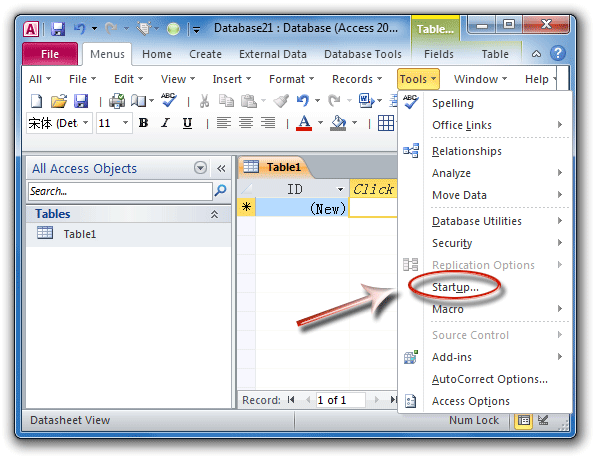Click the Fill color paint bucket icon
Screen dimensions: 595x456
coord(338,123)
